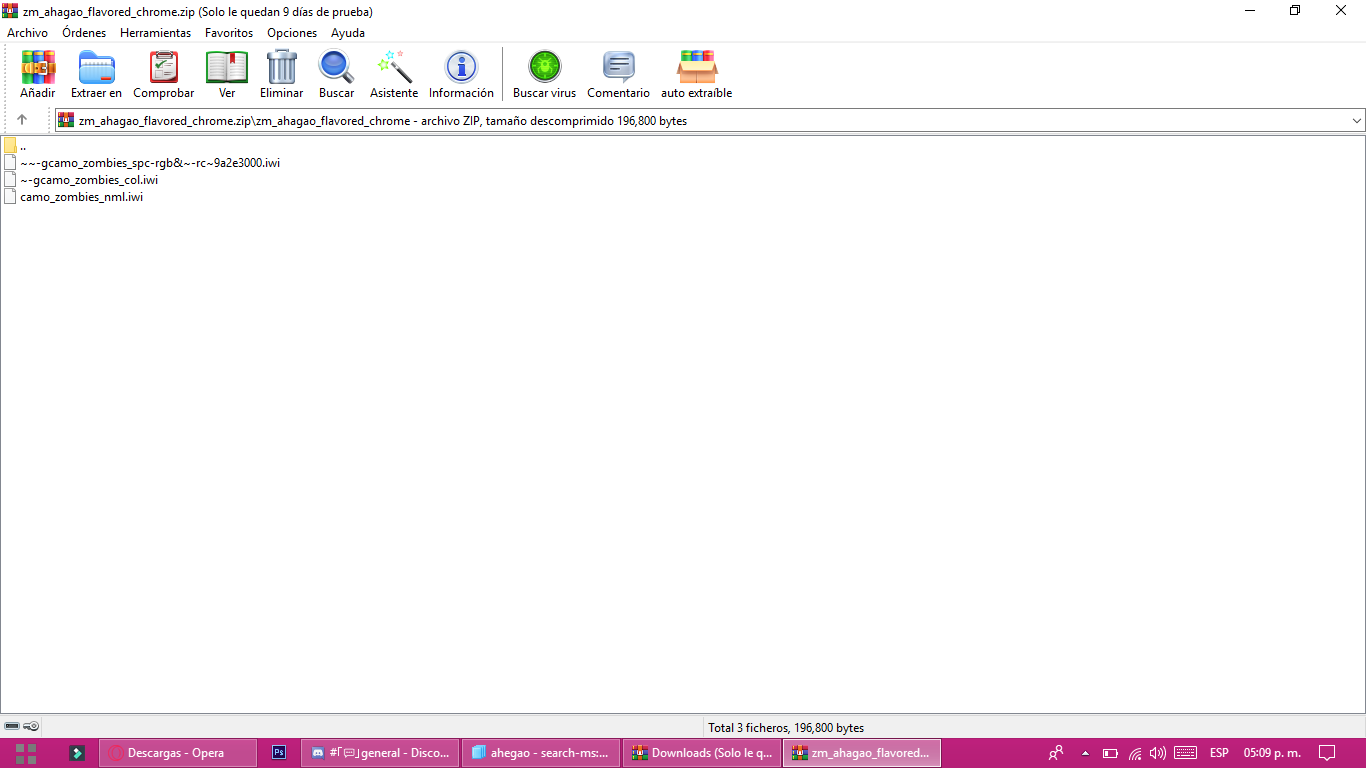Click the drive icon in status bar
The width and height of the screenshot is (1366, 768).
[x=13, y=726]
